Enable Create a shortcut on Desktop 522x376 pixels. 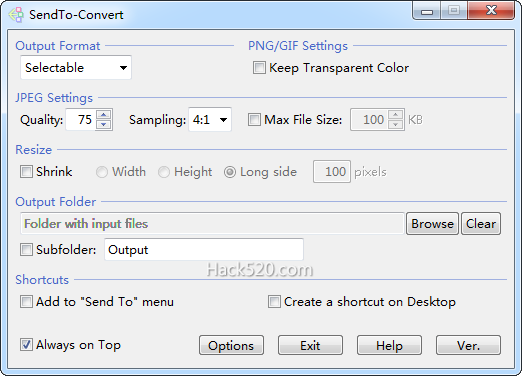(274, 302)
